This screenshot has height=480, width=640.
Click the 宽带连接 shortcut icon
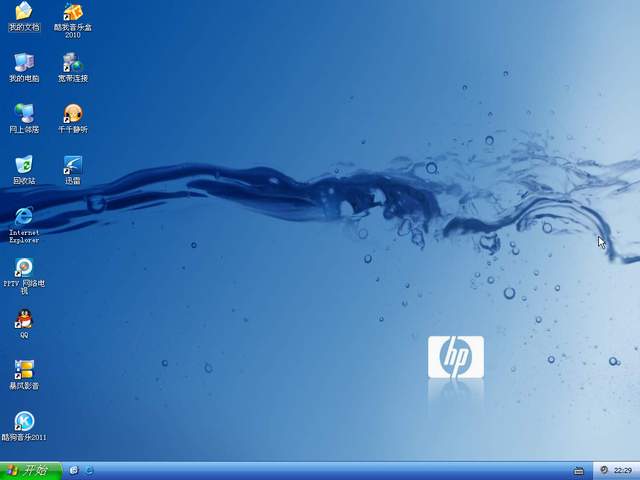[x=73, y=63]
